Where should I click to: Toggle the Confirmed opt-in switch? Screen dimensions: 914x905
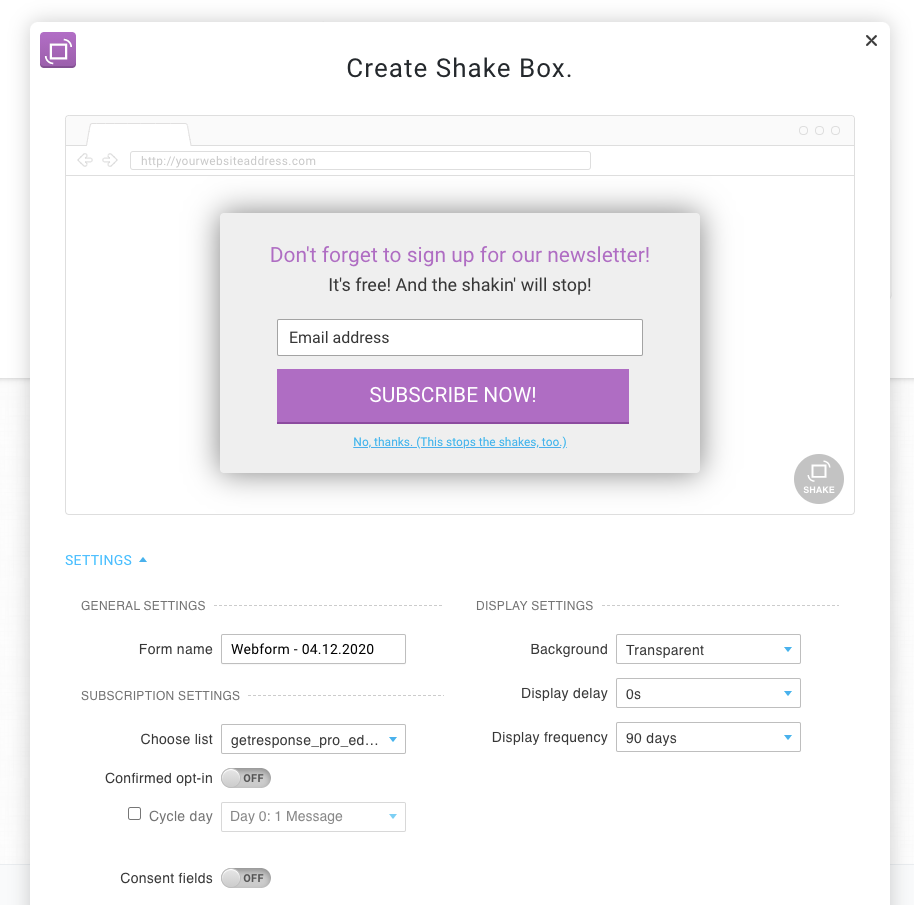[246, 778]
